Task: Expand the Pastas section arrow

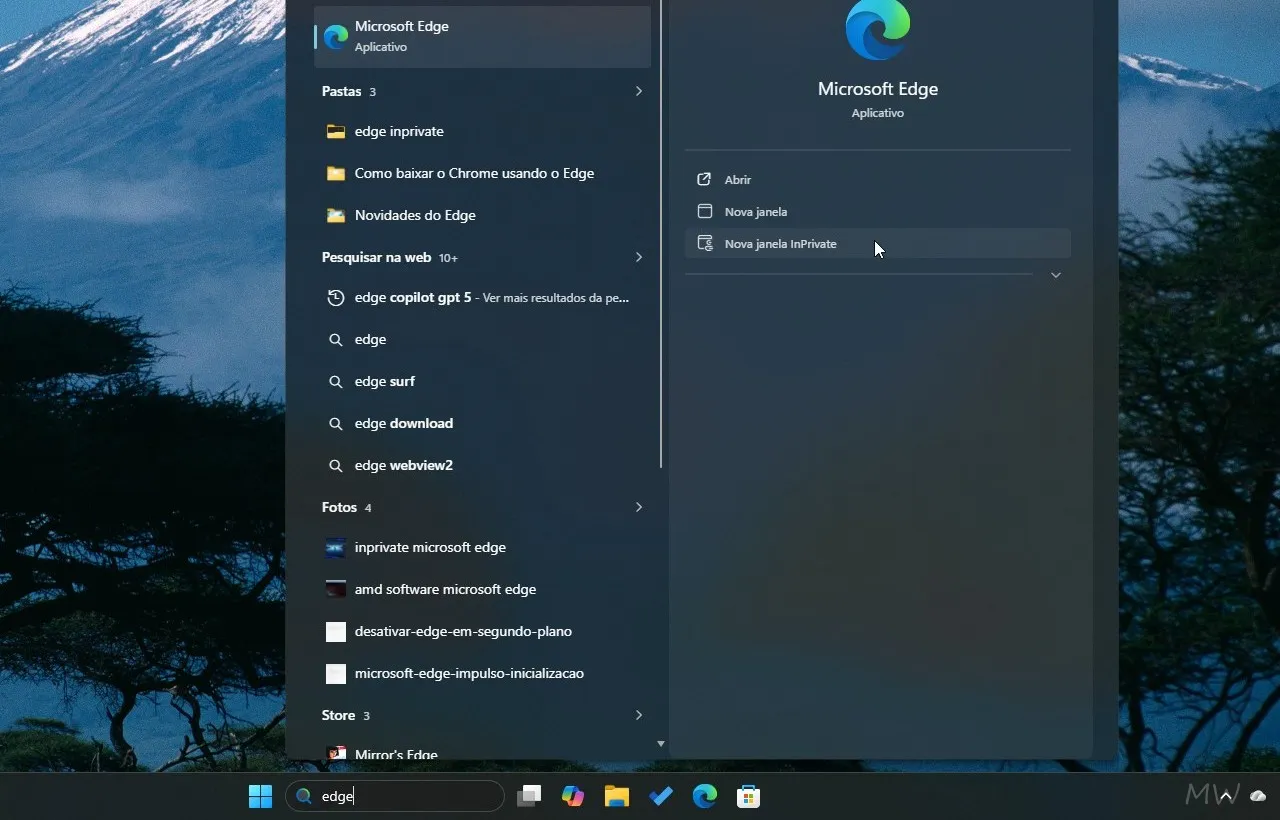Action: pyautogui.click(x=639, y=91)
